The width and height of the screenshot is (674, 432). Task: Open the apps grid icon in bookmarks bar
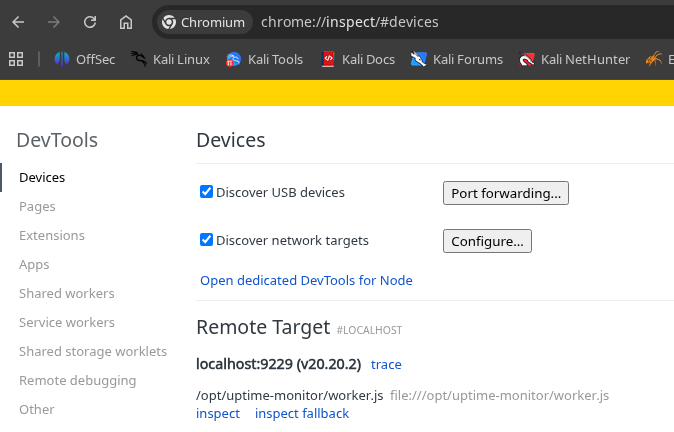point(16,59)
